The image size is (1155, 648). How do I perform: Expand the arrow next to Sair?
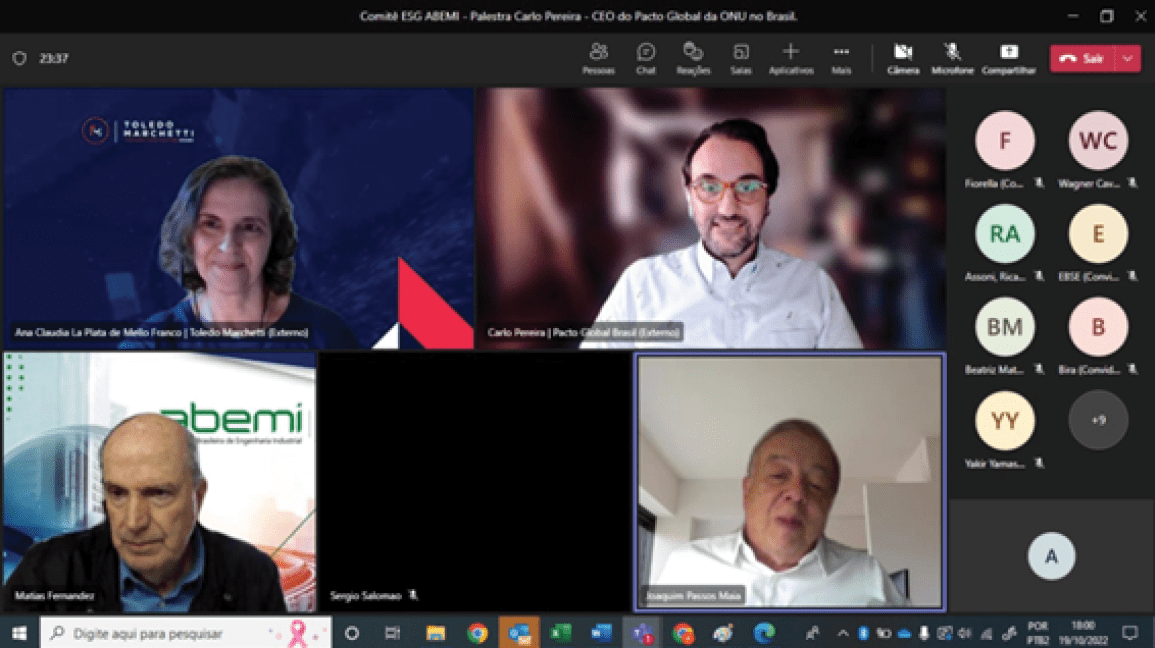pos(1128,58)
